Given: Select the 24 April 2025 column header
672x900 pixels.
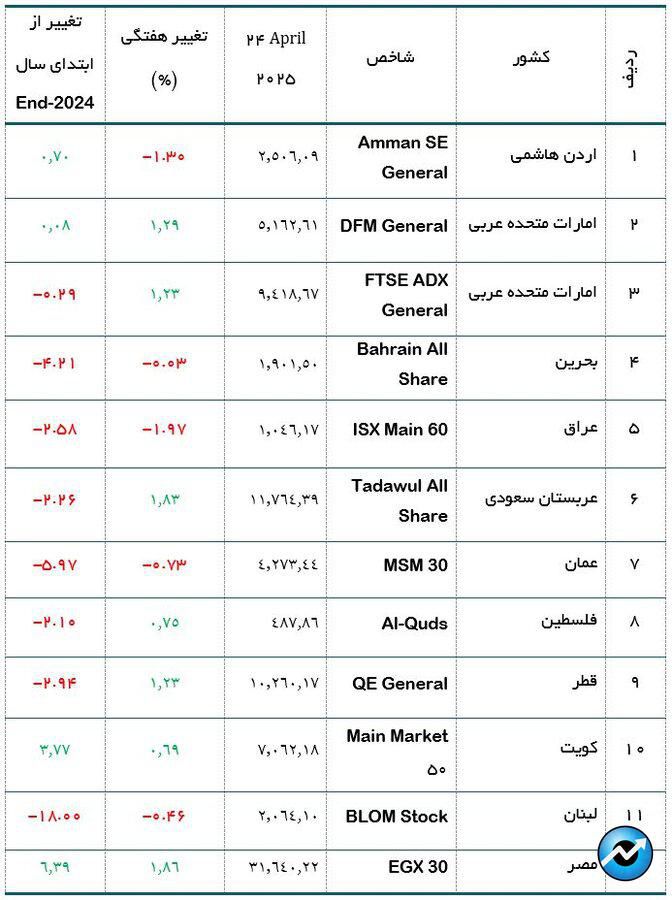Looking at the screenshot, I should (276, 58).
